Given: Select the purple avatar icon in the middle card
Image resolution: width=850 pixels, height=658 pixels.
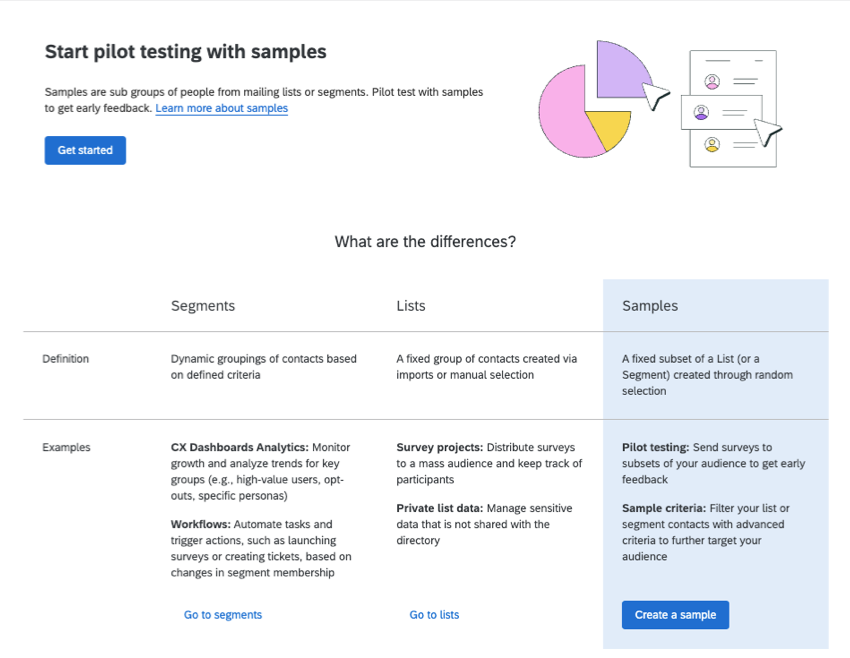Looking at the screenshot, I should (x=701, y=113).
